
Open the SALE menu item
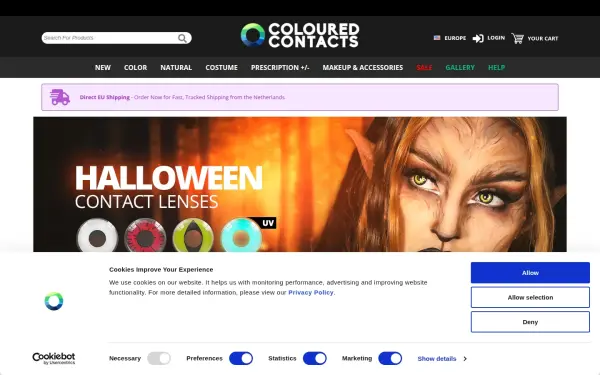424,68
